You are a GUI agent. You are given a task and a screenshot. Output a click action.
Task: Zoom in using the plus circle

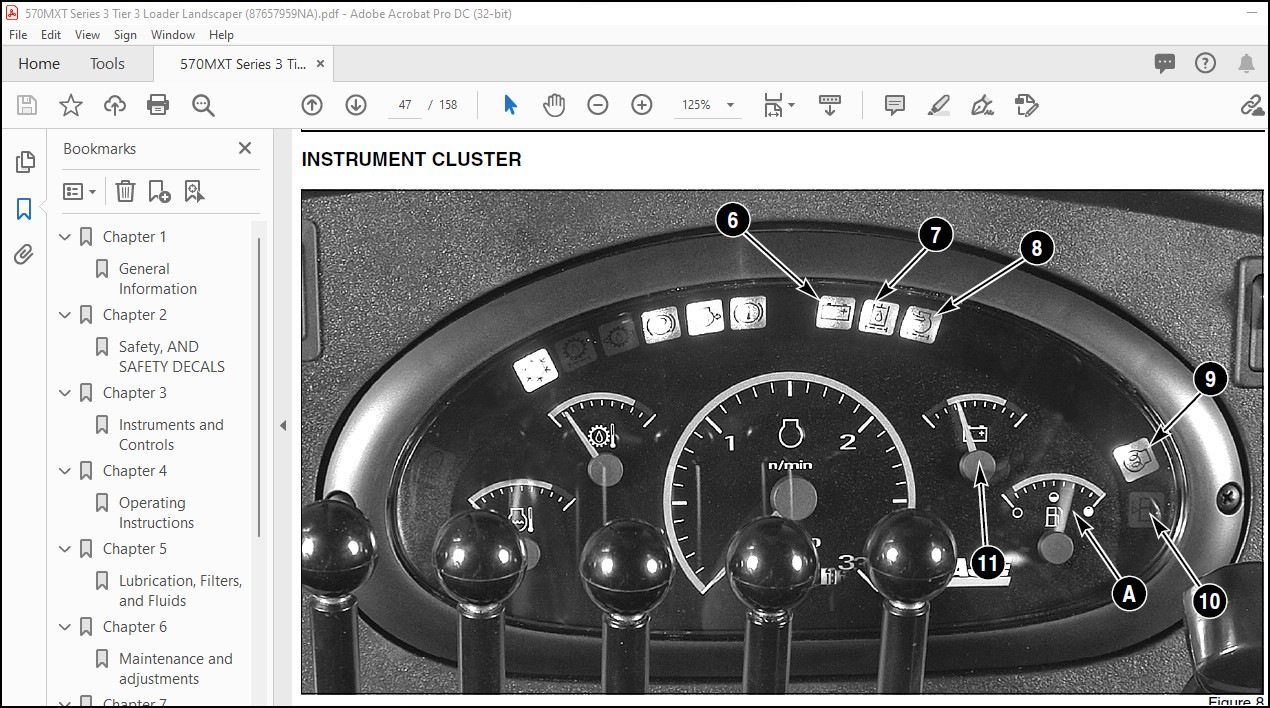click(642, 105)
